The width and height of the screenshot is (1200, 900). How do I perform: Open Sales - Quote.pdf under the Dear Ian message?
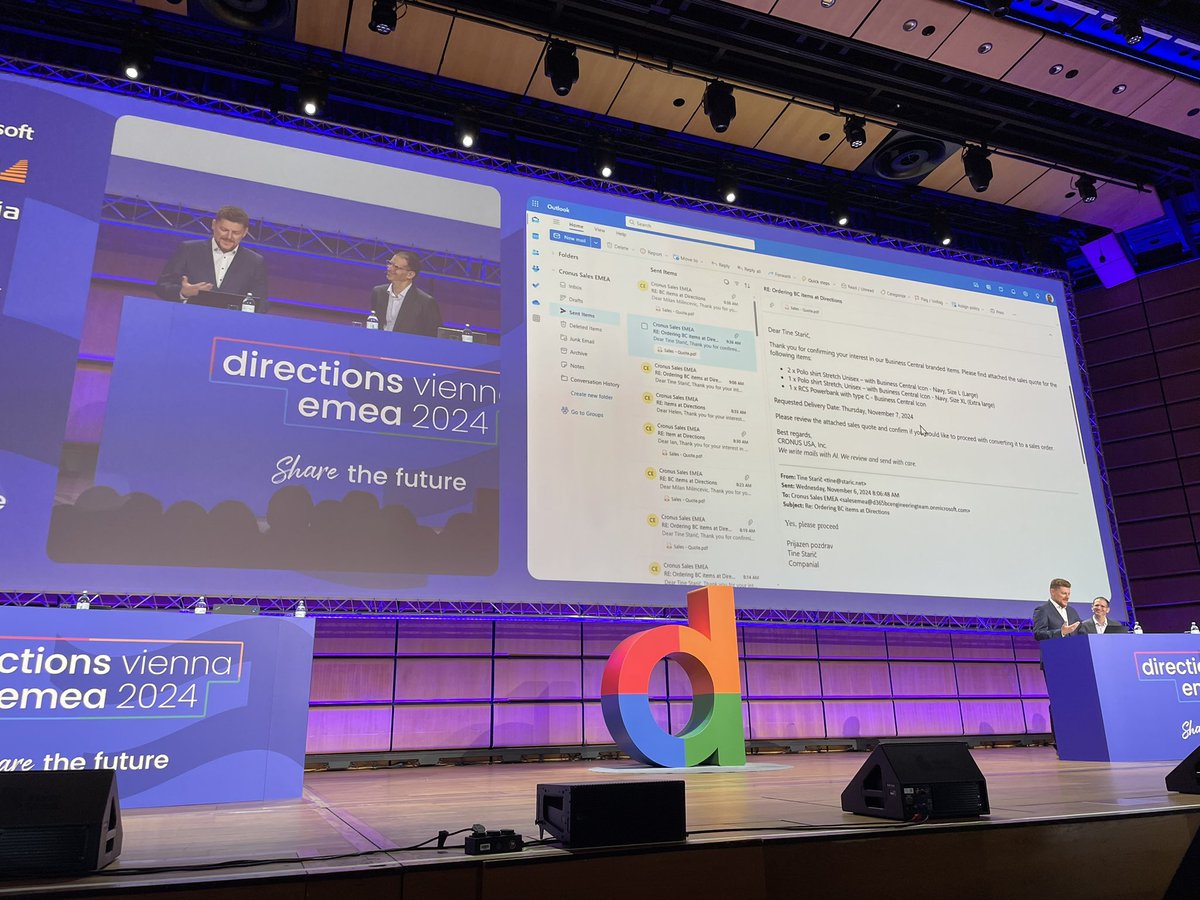pyautogui.click(x=683, y=455)
